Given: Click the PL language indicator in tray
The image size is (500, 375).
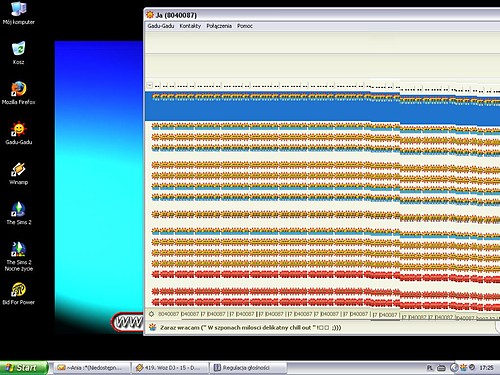Looking at the screenshot, I should (x=430, y=368).
